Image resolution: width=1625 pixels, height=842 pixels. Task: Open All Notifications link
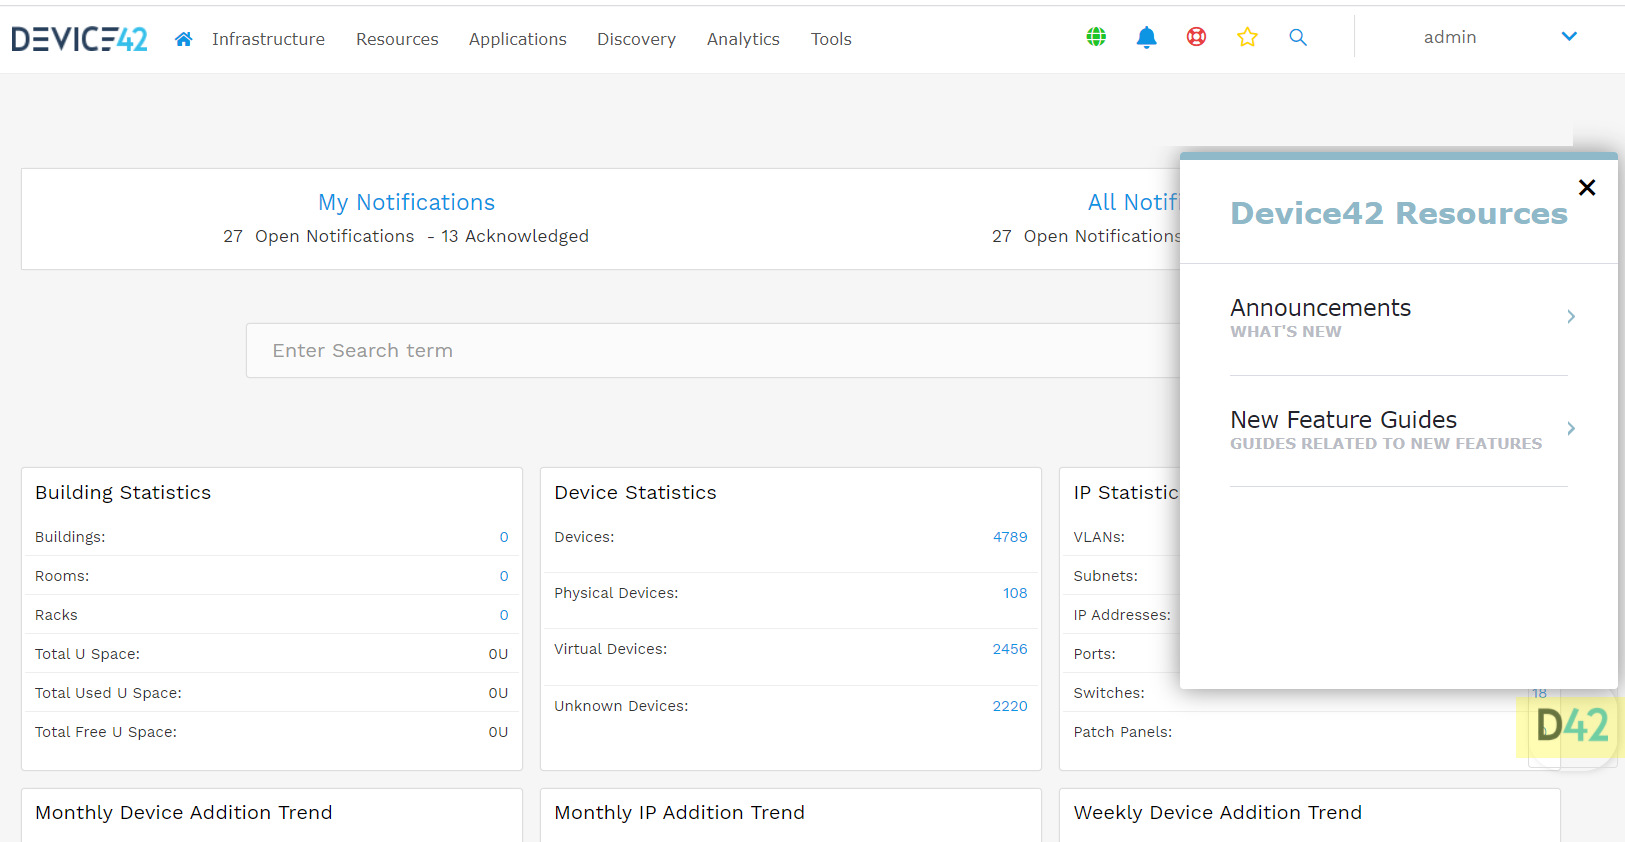(x=1134, y=202)
